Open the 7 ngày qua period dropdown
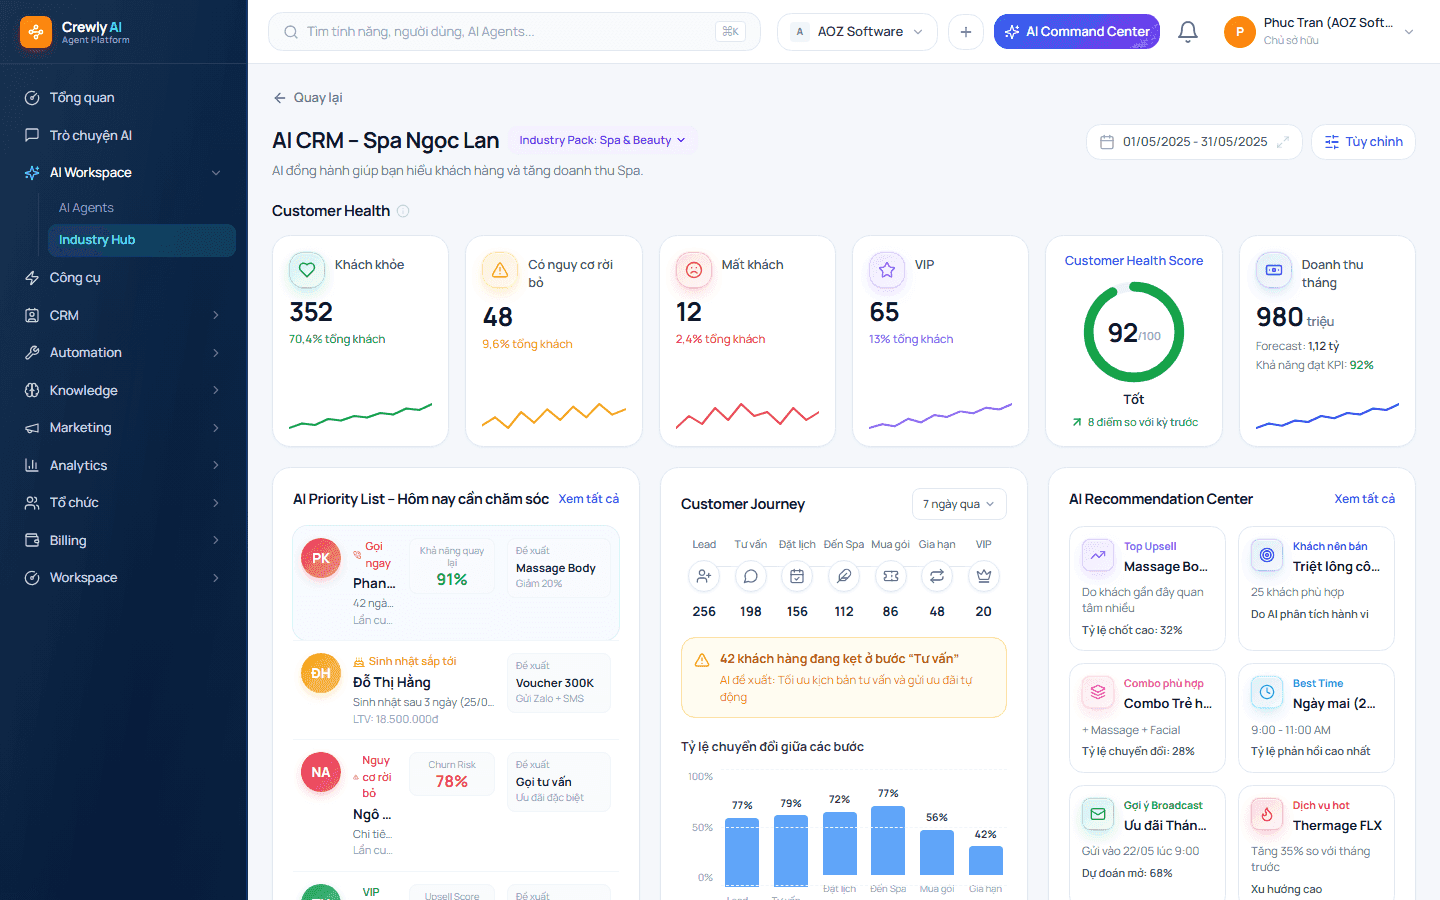1440x900 pixels. coord(958,504)
